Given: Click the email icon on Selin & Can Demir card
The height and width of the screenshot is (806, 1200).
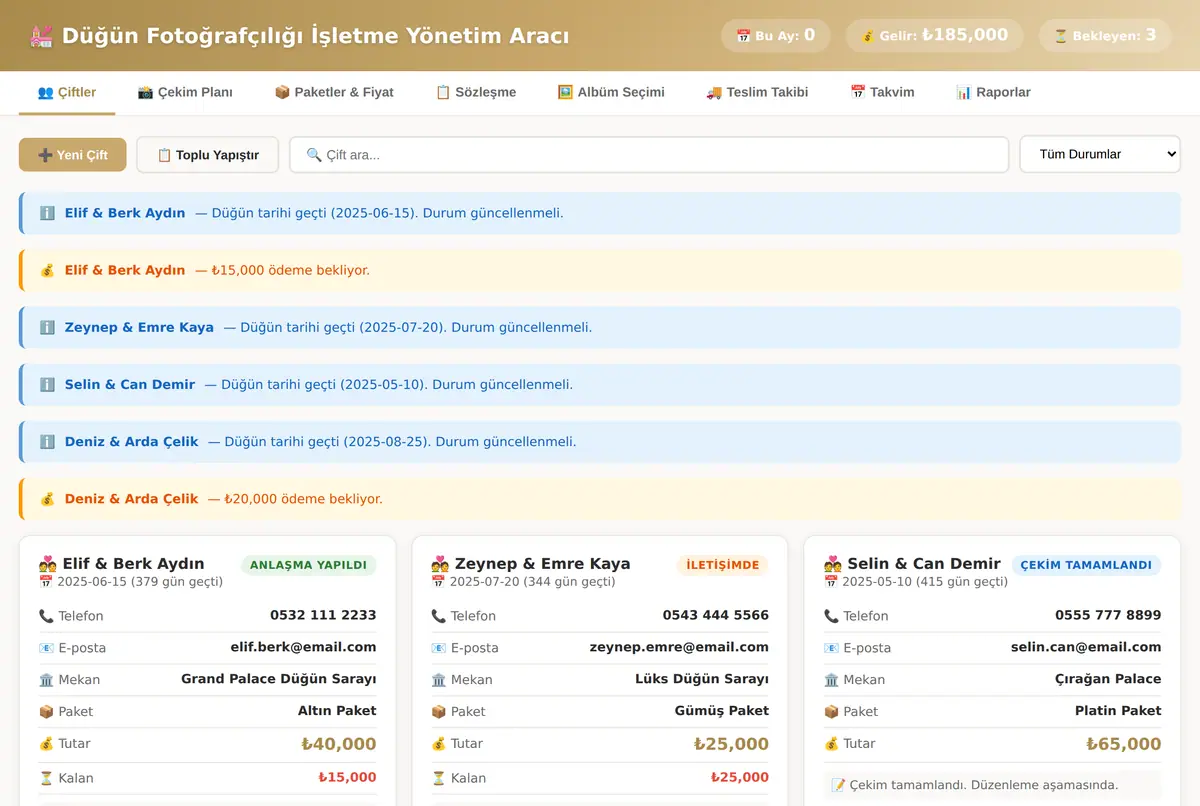Looking at the screenshot, I should (x=831, y=648).
